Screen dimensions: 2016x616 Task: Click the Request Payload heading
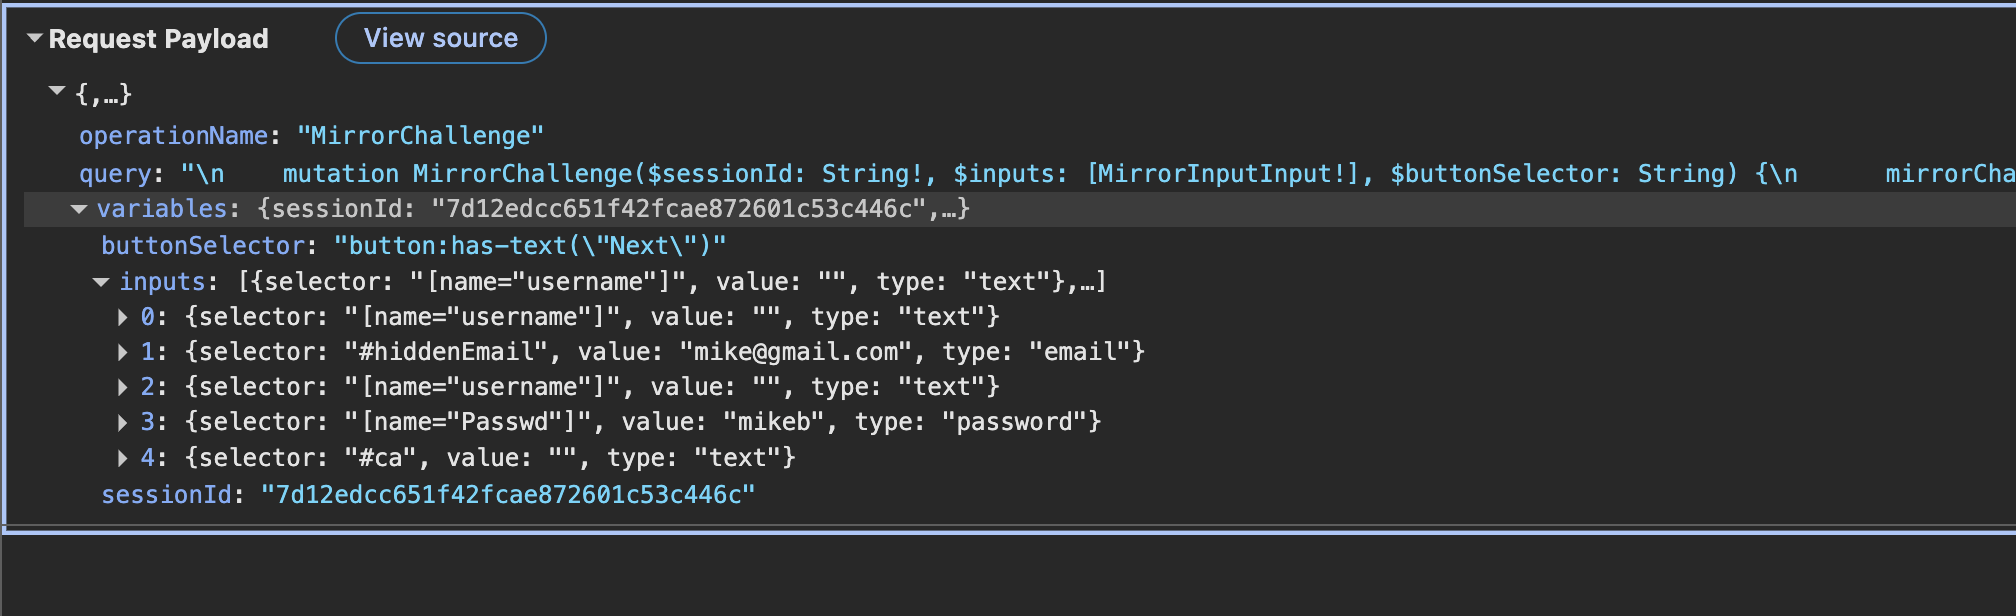coord(158,39)
